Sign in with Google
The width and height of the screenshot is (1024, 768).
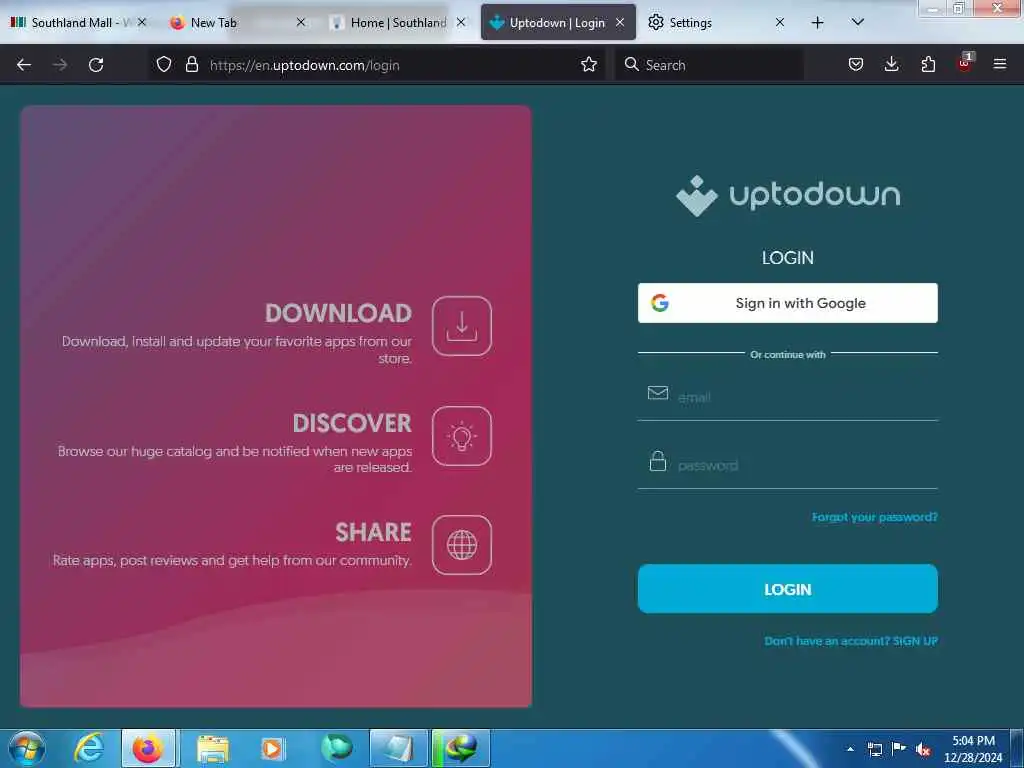point(788,303)
